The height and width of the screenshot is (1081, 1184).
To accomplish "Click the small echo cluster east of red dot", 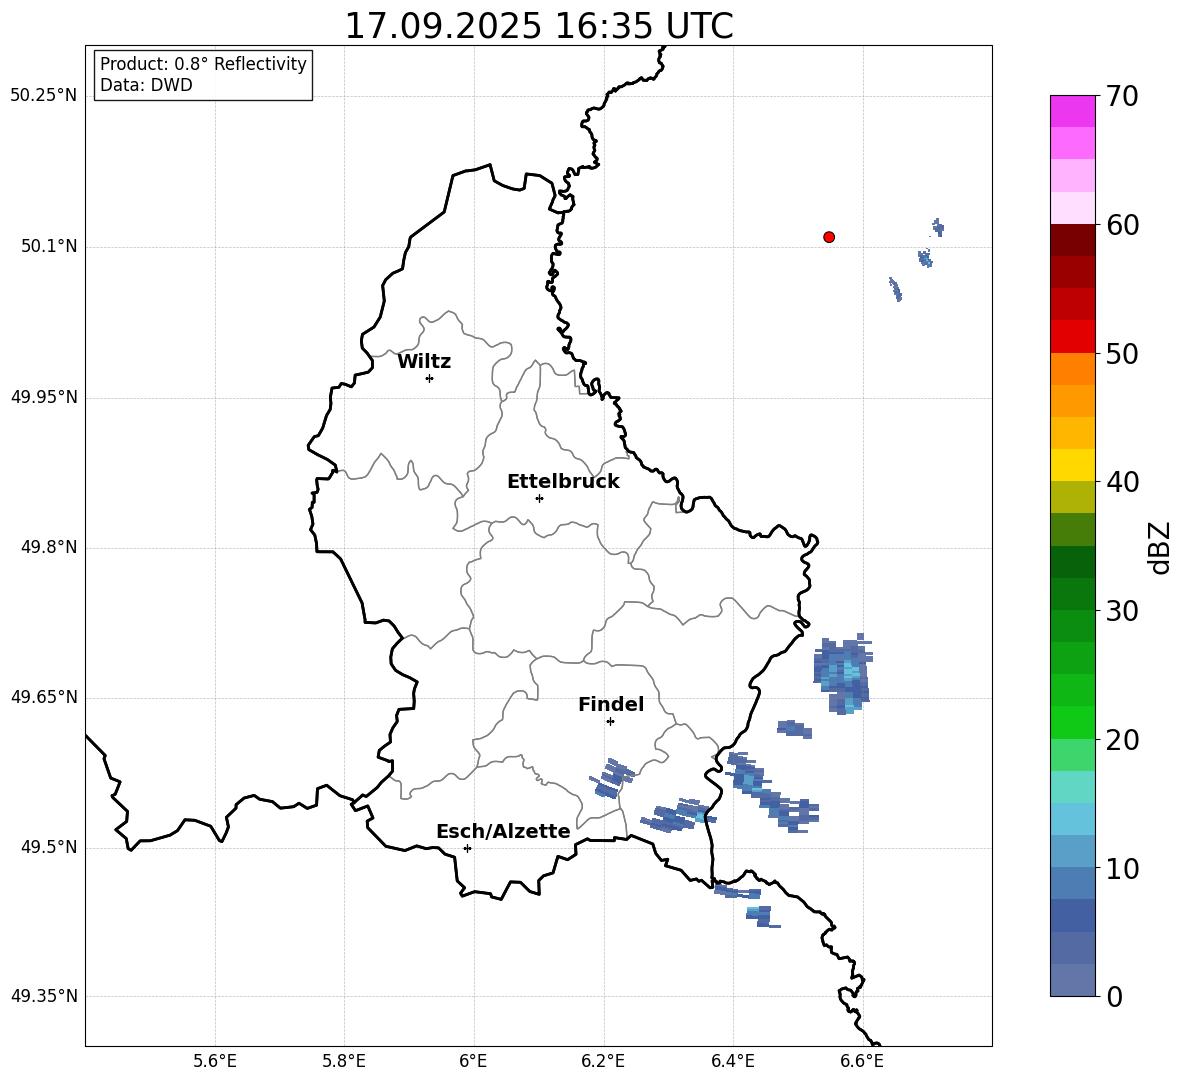I will click(917, 259).
